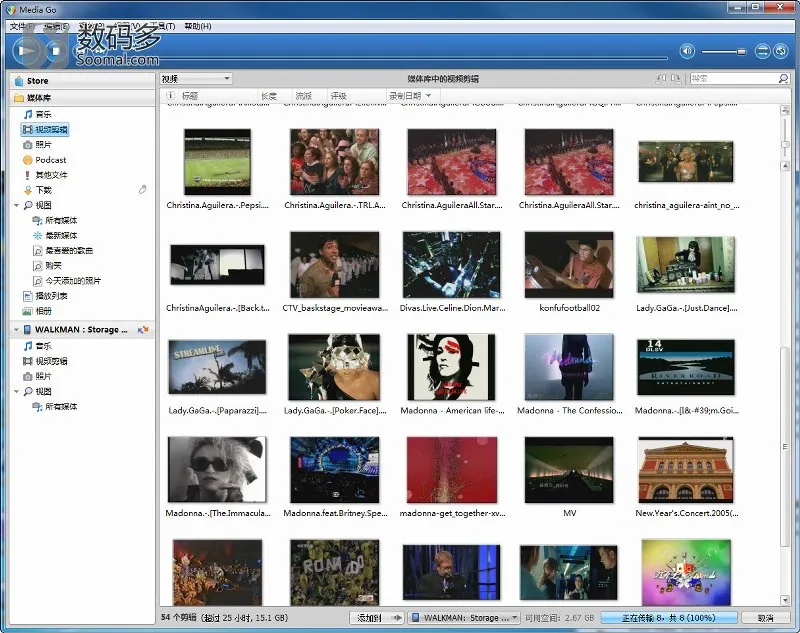Image resolution: width=800 pixels, height=633 pixels.
Task: Toggle repeat playback mode
Action: click(780, 51)
